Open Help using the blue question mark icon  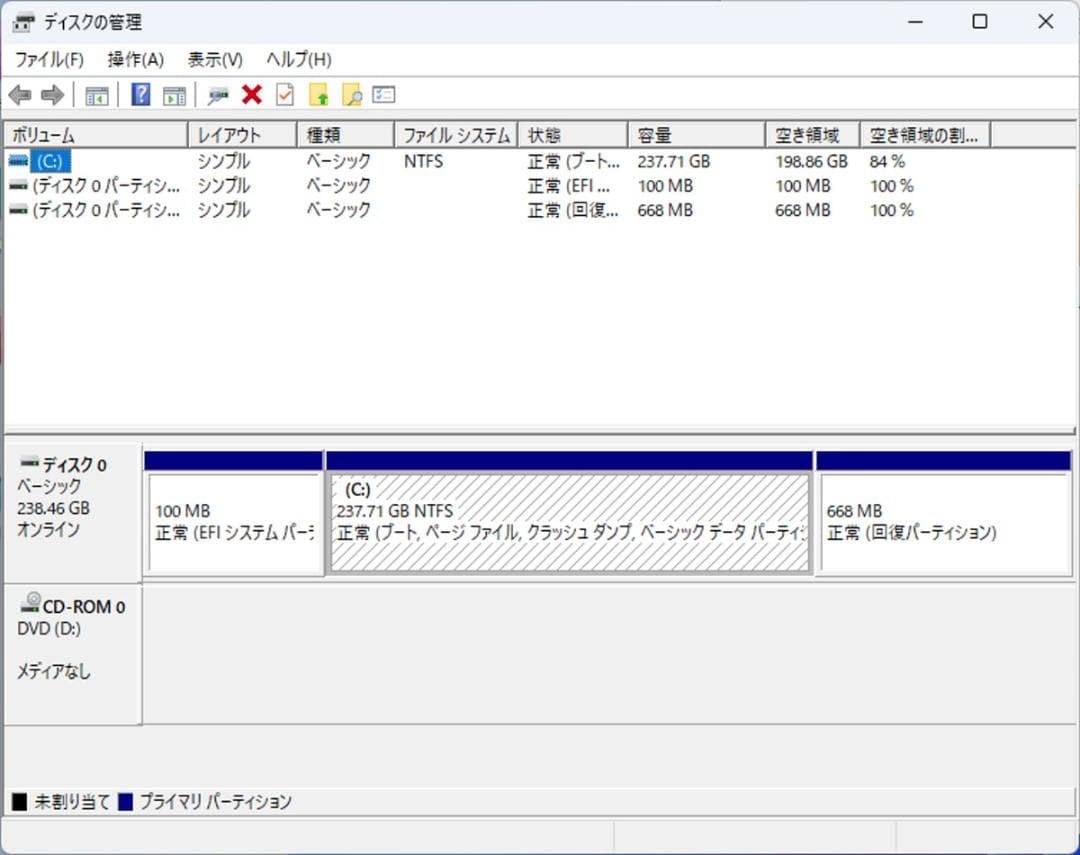click(x=140, y=94)
